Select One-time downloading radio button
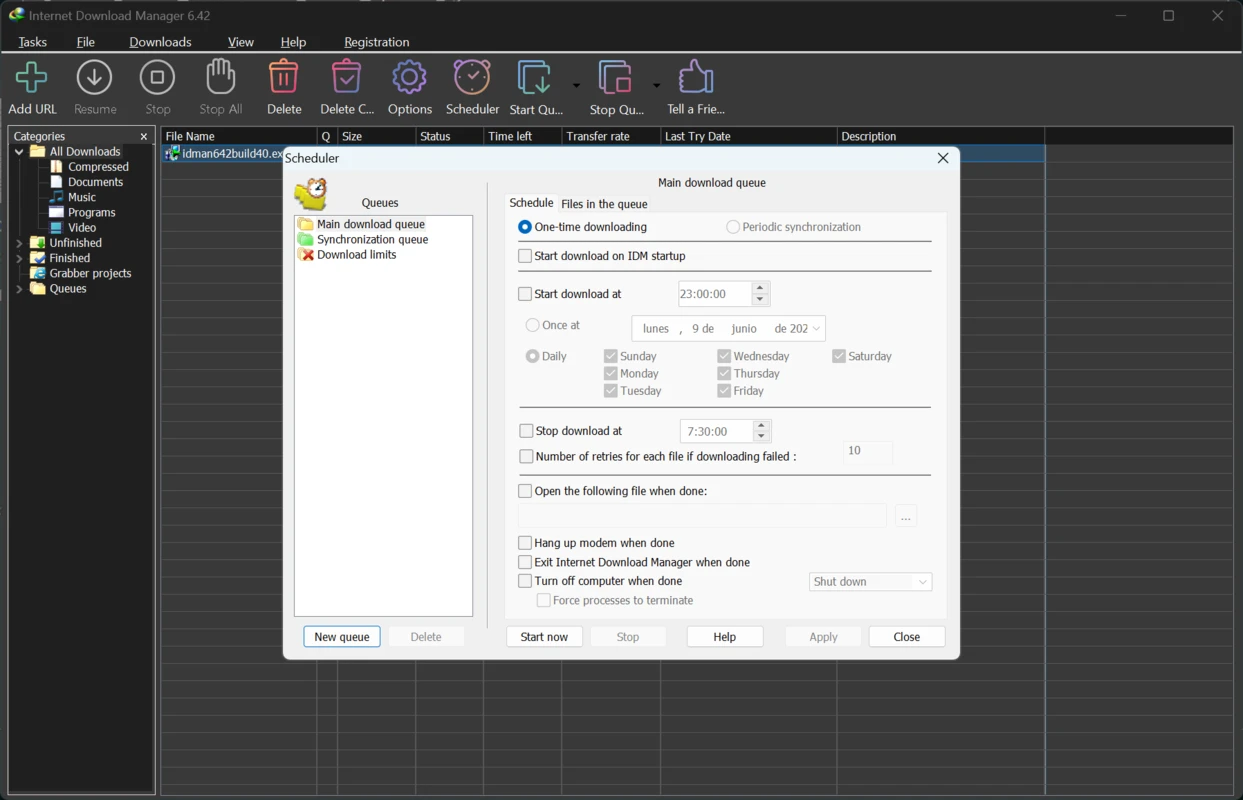 (525, 227)
